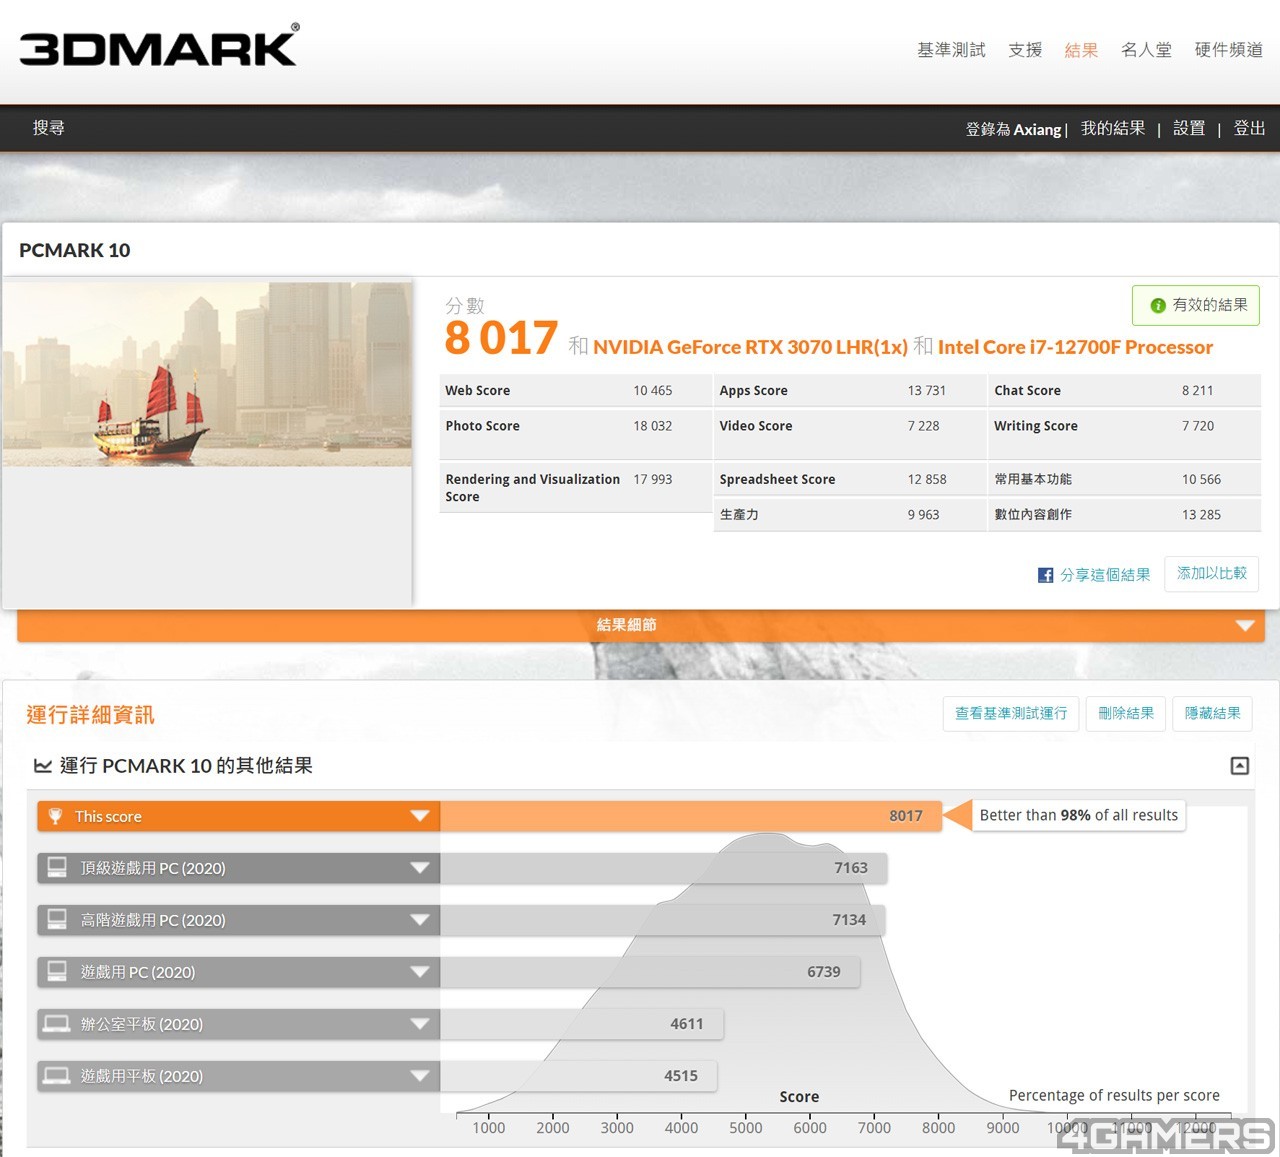Click the 6739 score bar
Image resolution: width=1280 pixels, height=1157 pixels.
(x=650, y=972)
